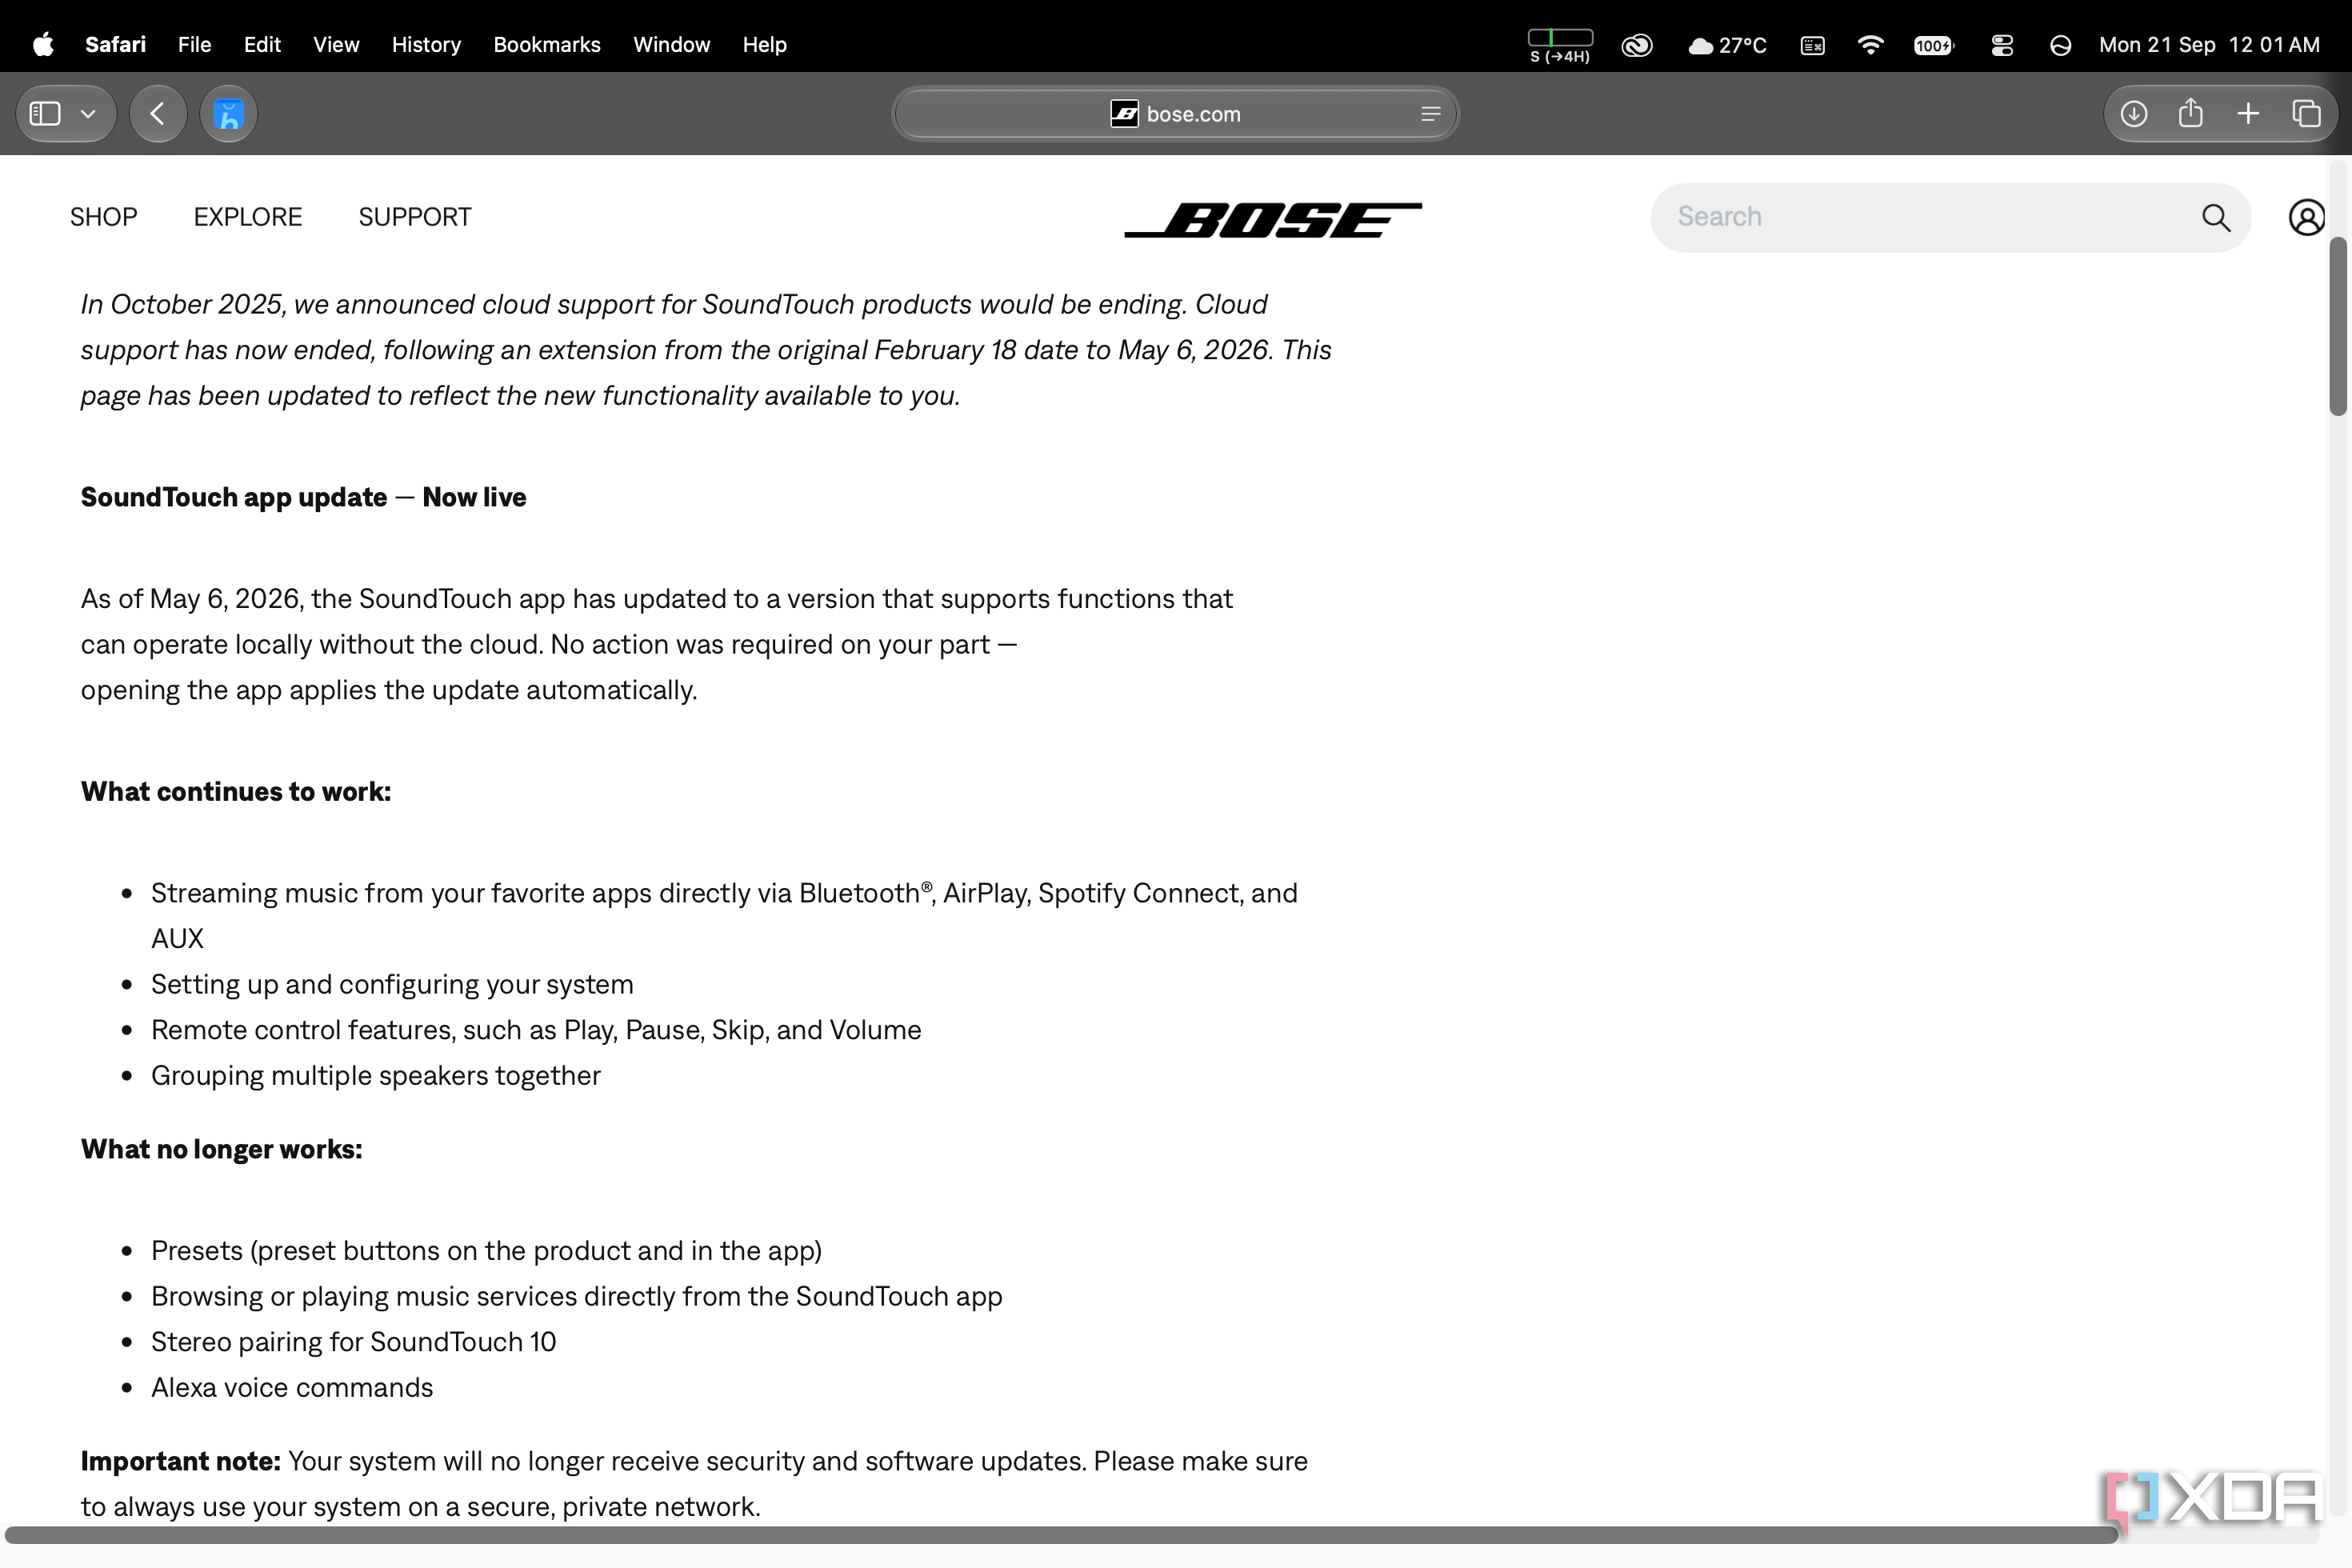Click the italic 'In October 2025' notice
Screen dimensions: 2352x1568
click(706, 350)
